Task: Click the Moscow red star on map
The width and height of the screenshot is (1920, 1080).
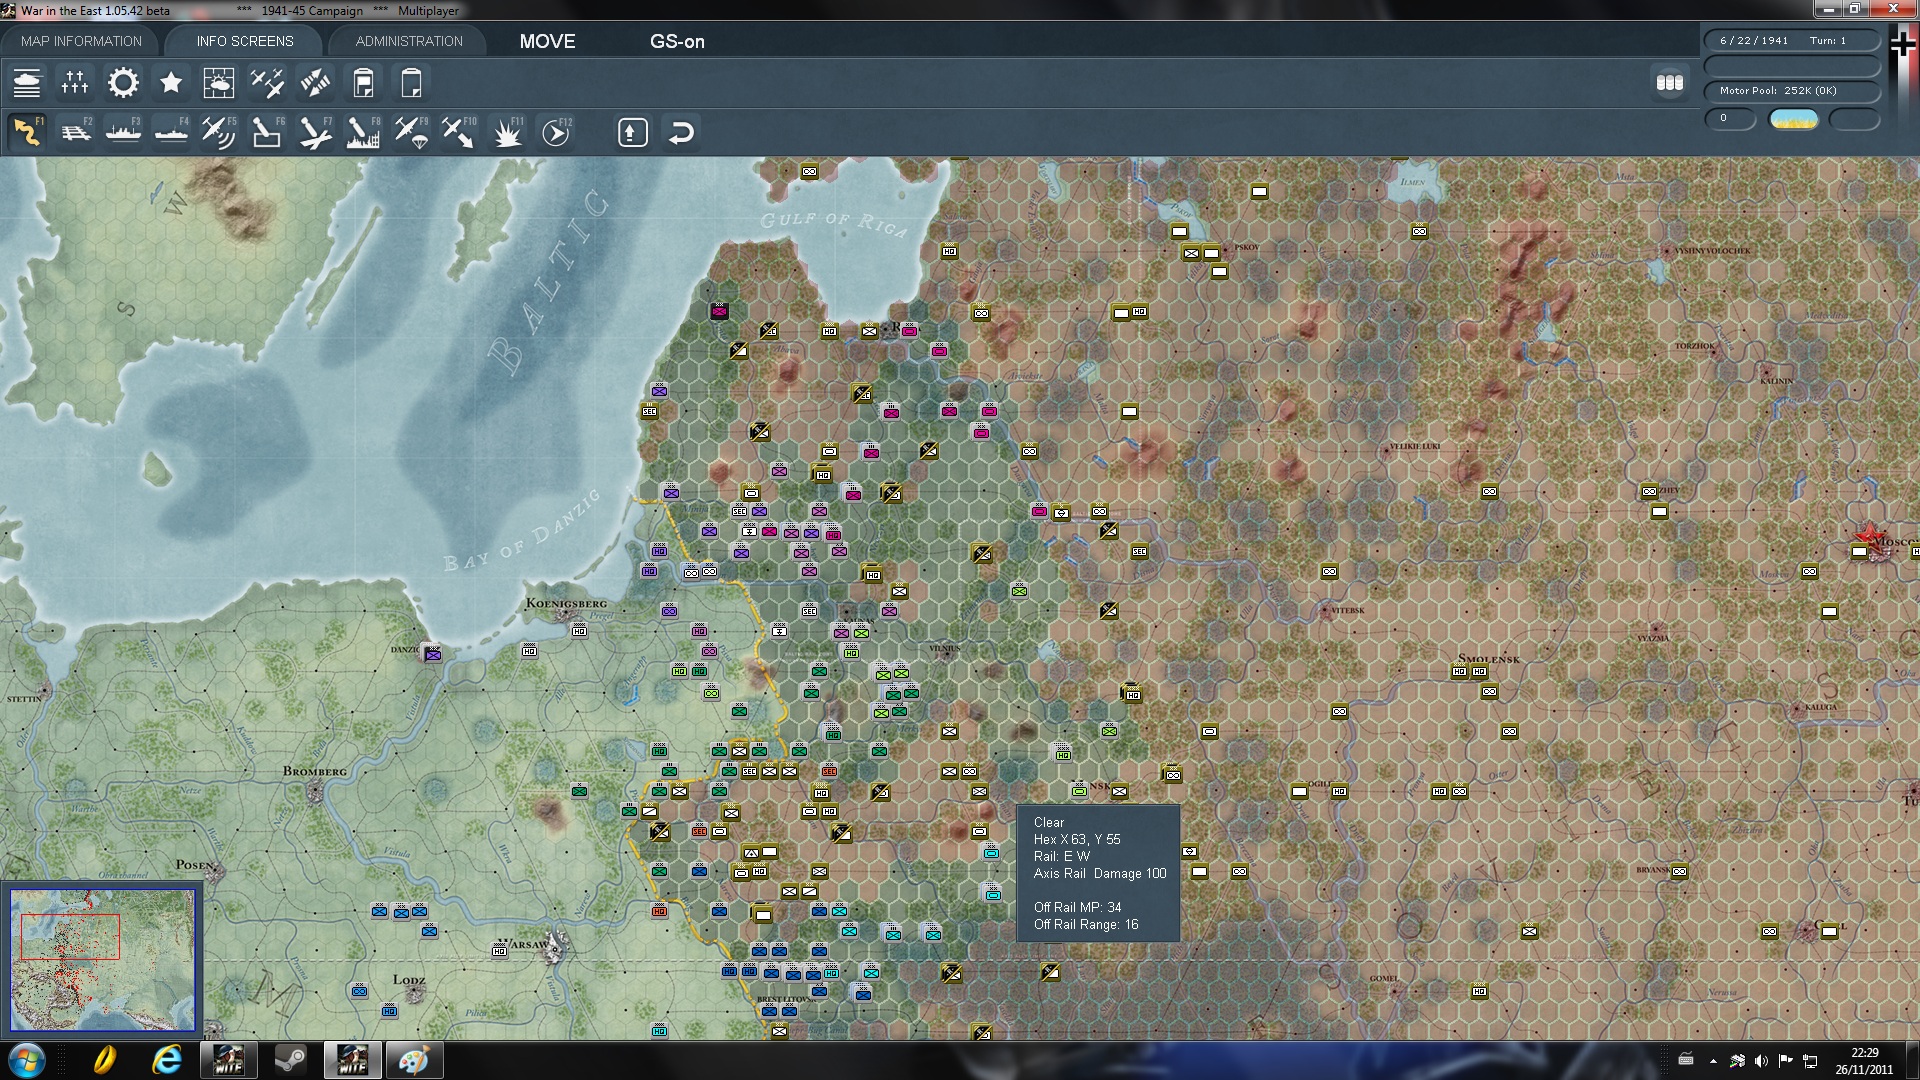Action: [x=1870, y=536]
